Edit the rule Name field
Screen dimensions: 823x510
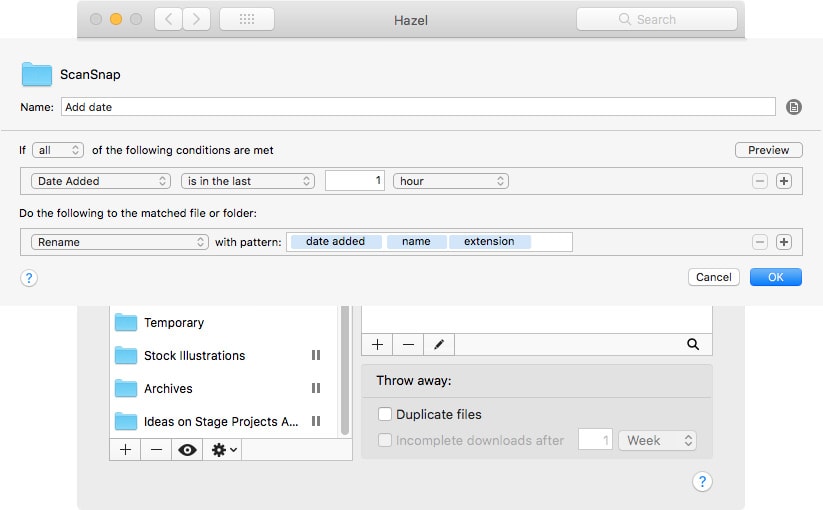coord(418,107)
